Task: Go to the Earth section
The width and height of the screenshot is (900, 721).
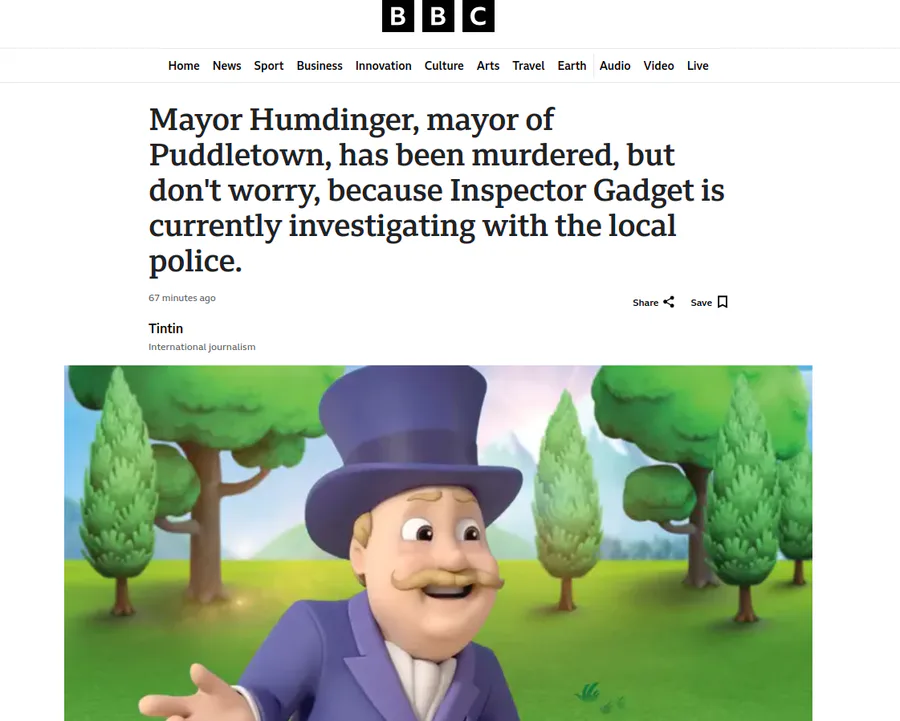Action: click(572, 65)
